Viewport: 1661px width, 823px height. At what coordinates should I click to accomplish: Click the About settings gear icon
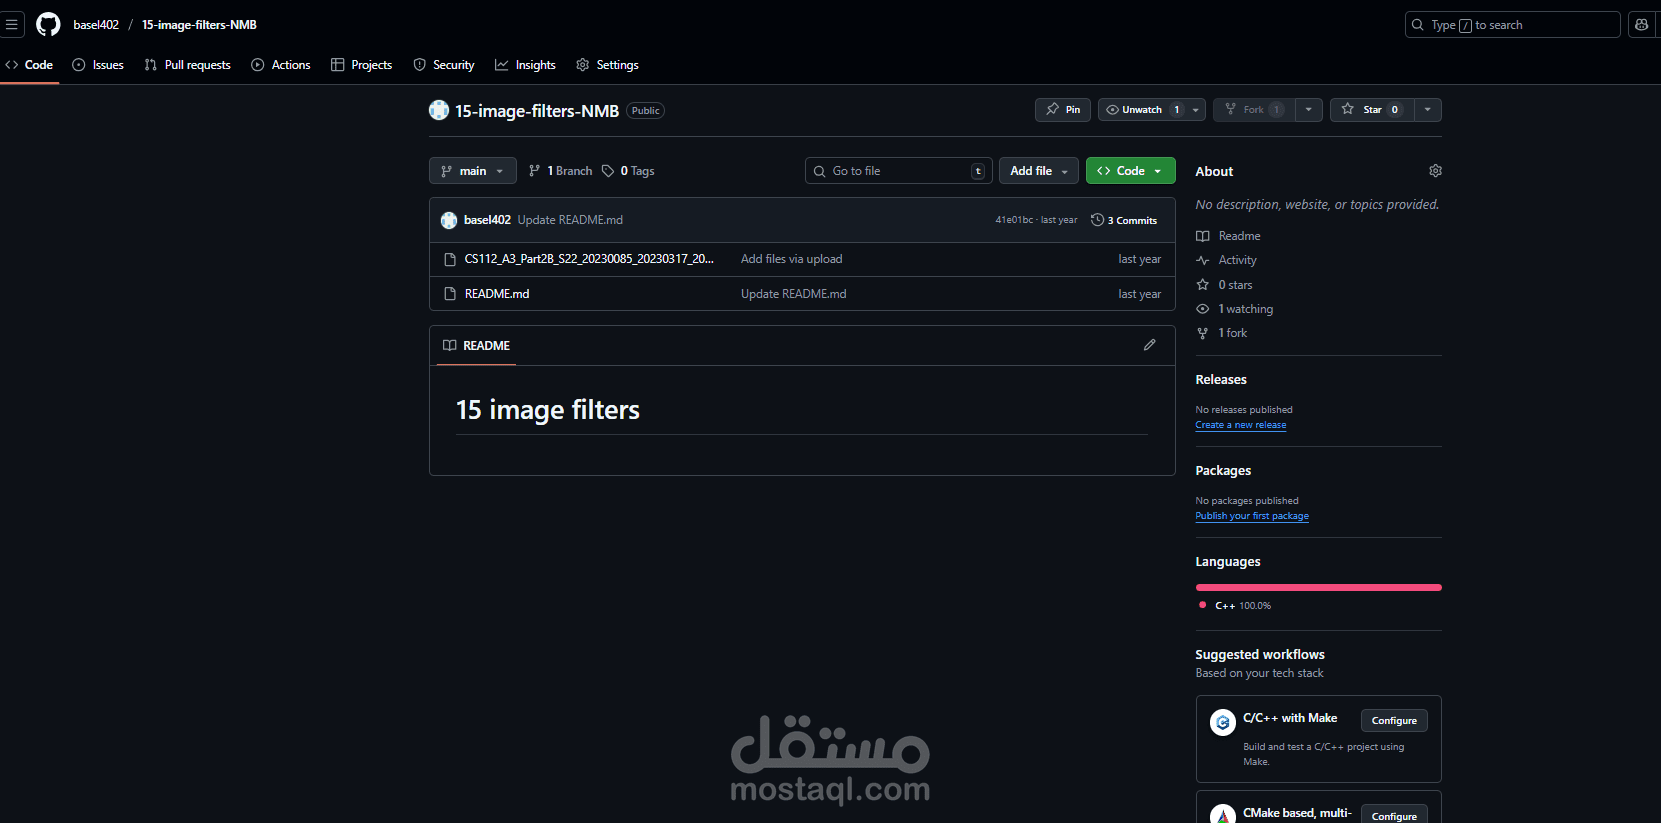click(x=1435, y=171)
